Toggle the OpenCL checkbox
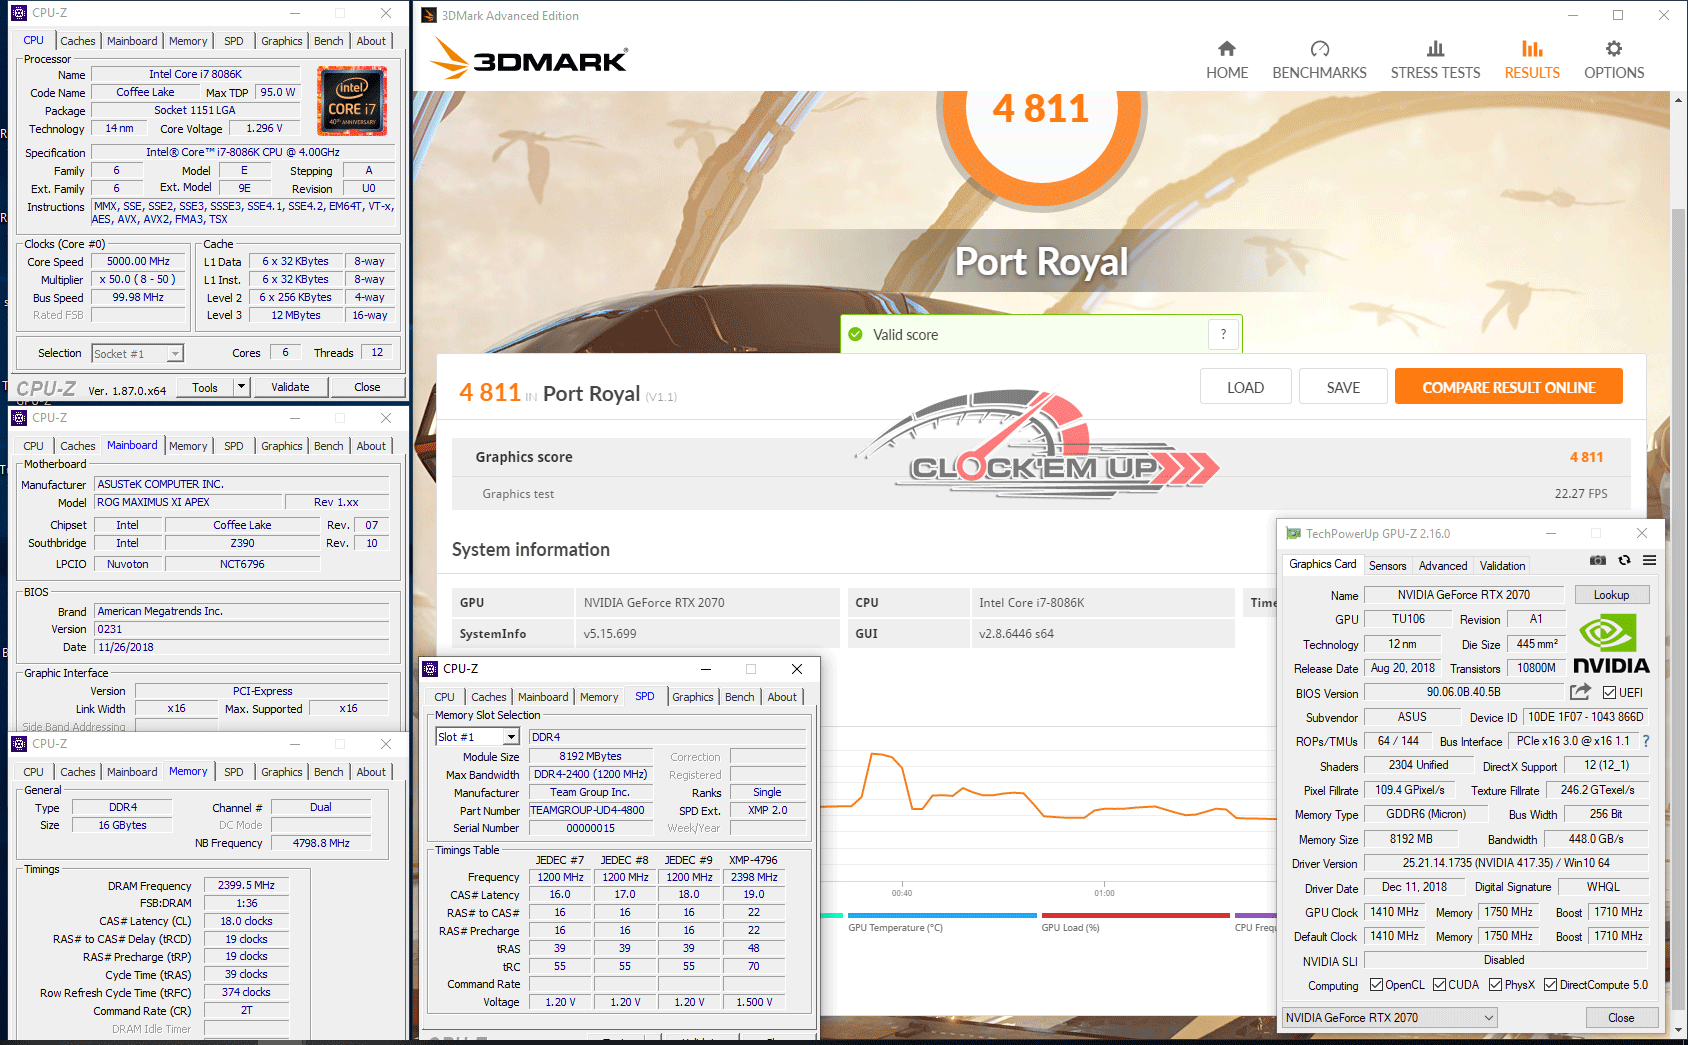This screenshot has width=1688, height=1045. coord(1376,985)
